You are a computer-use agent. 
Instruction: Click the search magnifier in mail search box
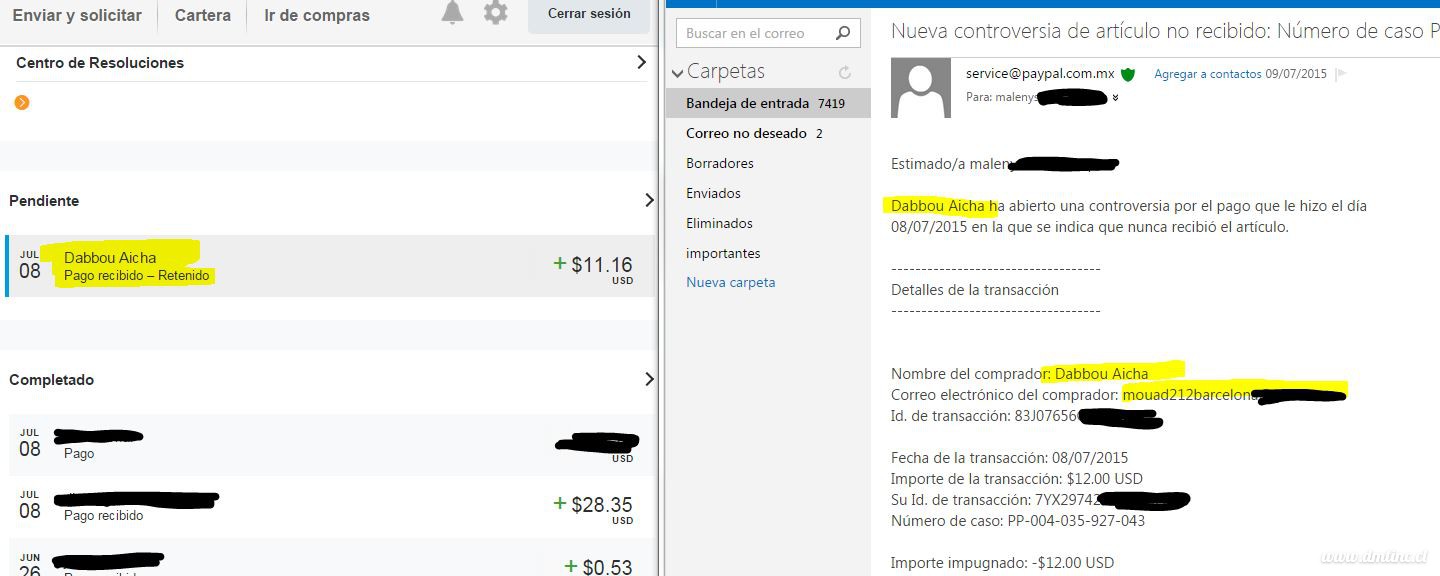tap(843, 33)
